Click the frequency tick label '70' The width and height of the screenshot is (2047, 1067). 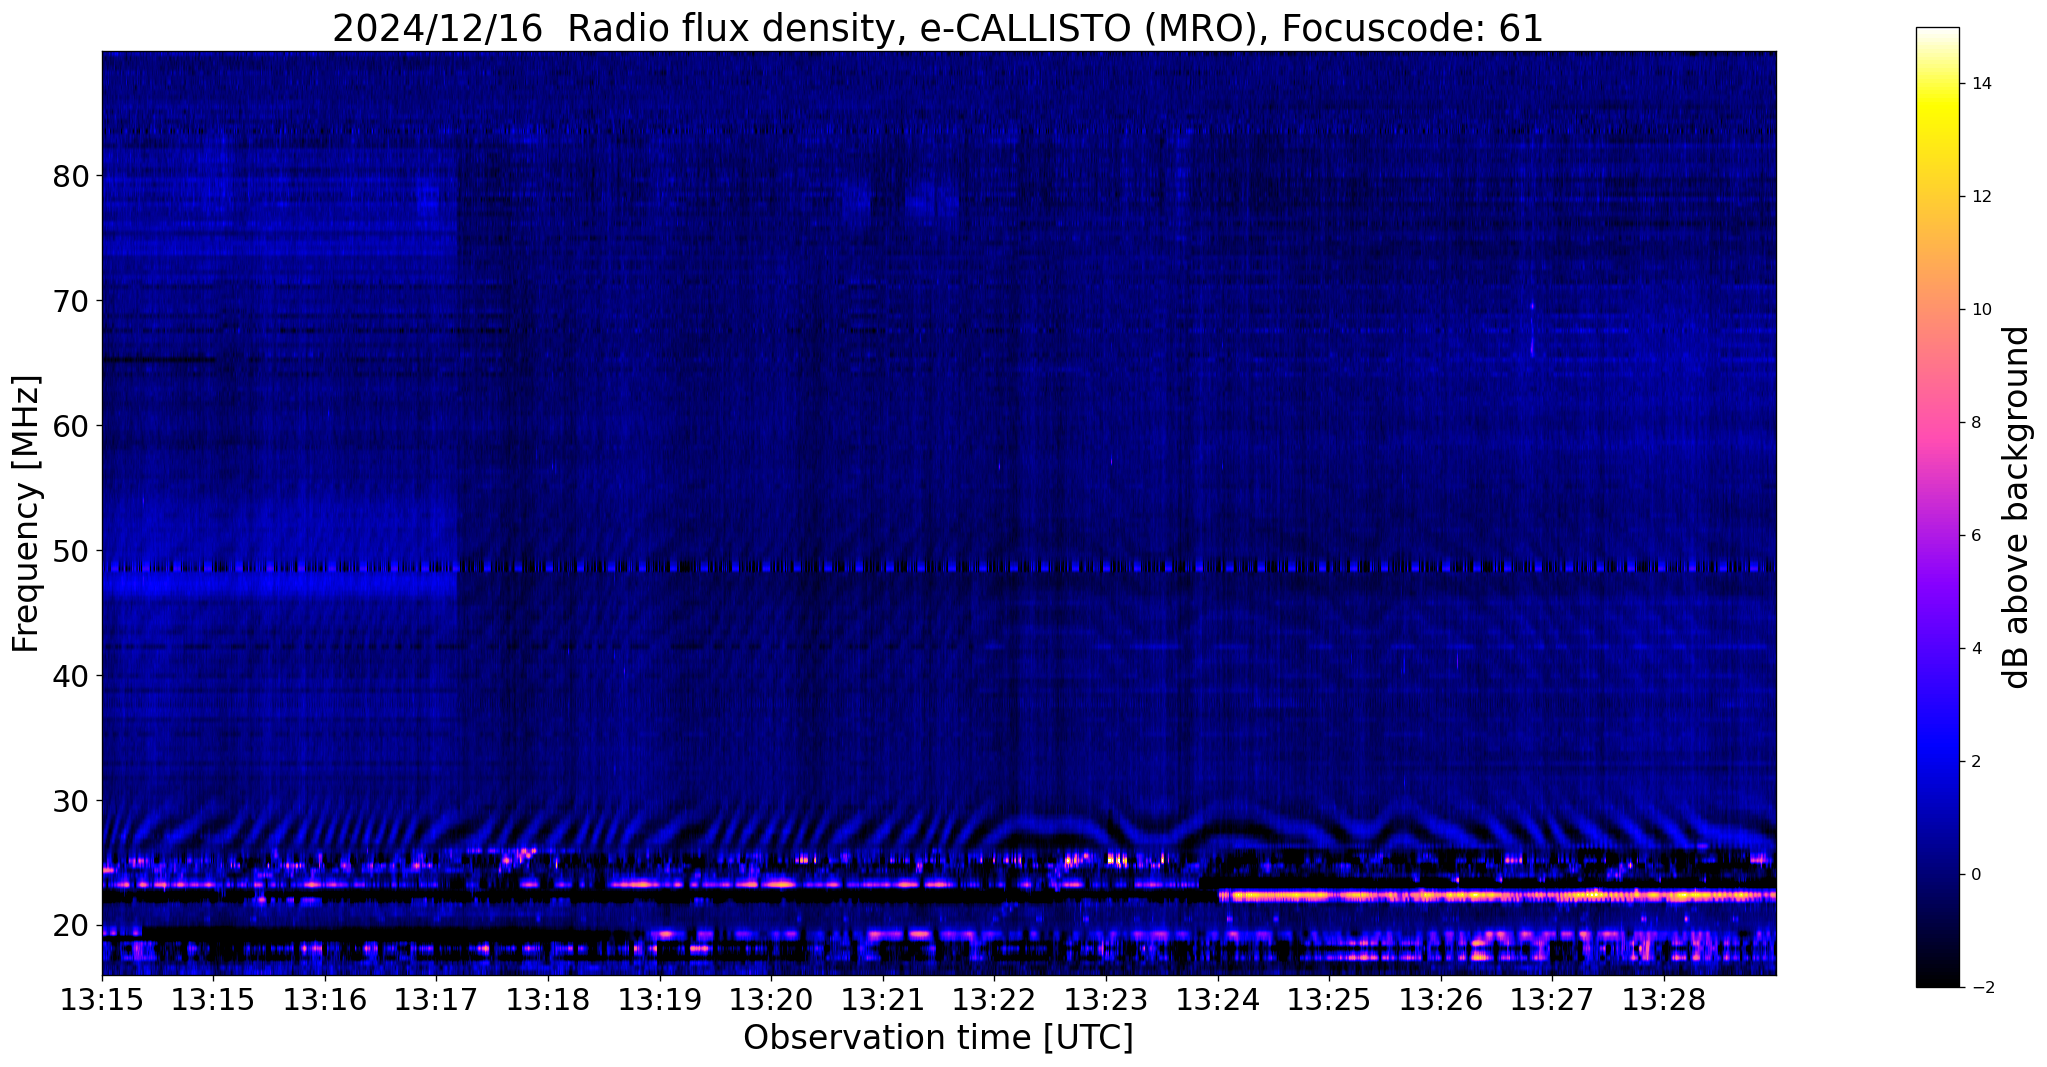tap(71, 301)
